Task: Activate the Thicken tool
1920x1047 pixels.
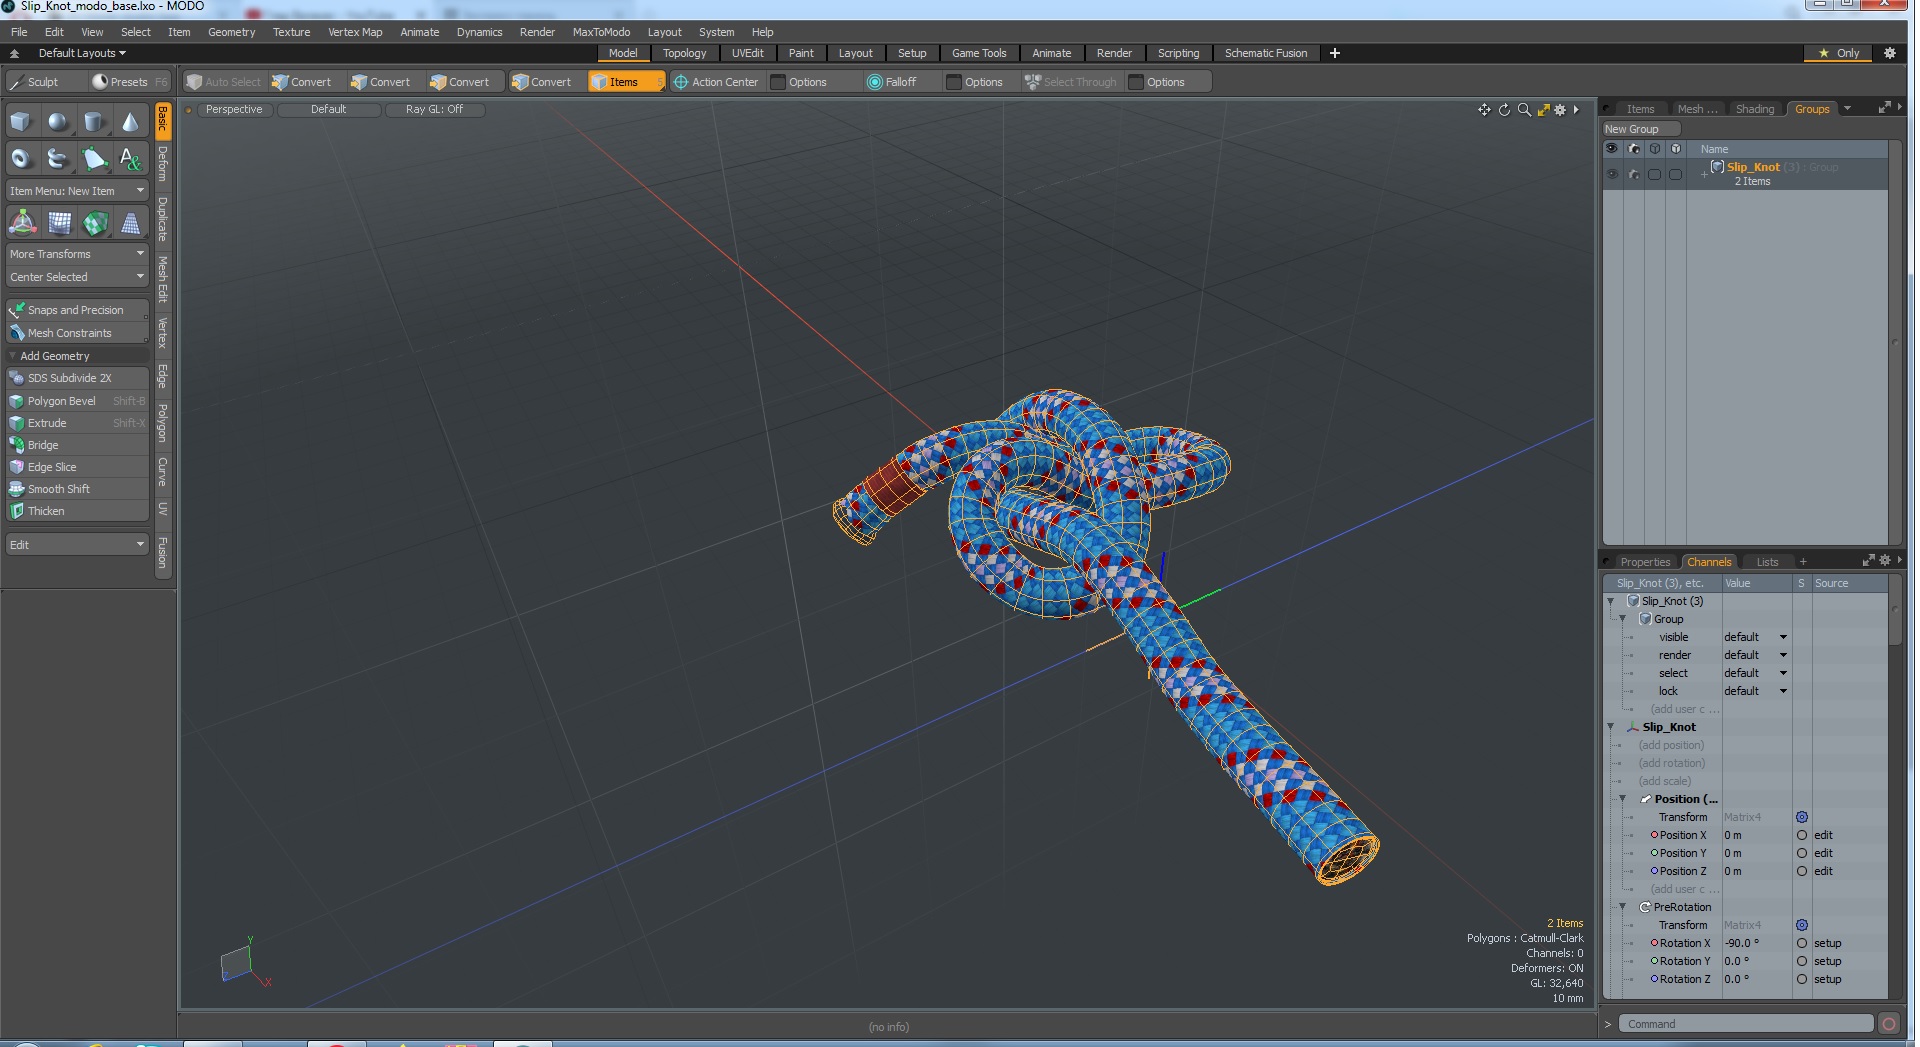Action: pyautogui.click(x=77, y=511)
